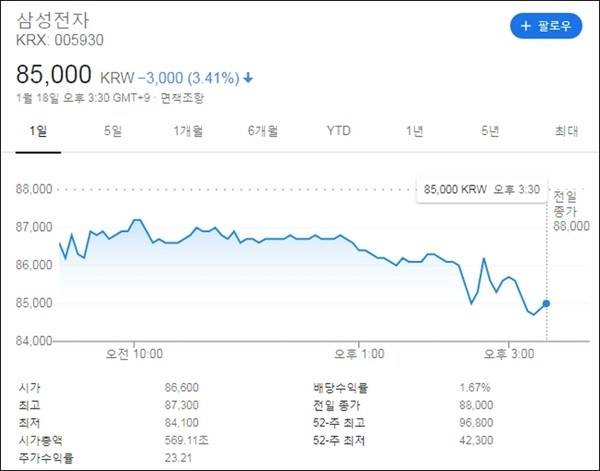600x471 pixels.
Task: Click the 85,000 KRW chart tooltip
Action: (x=481, y=188)
